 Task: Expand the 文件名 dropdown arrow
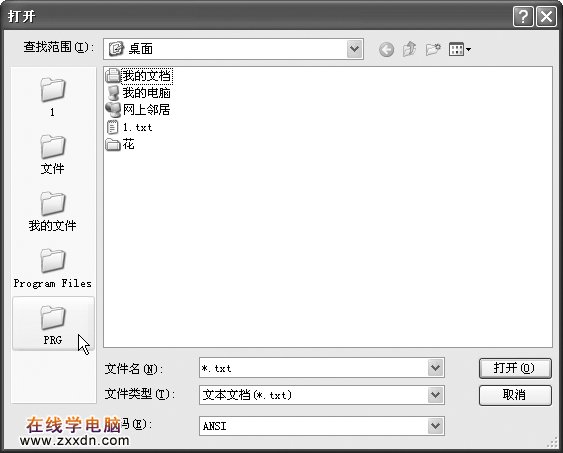pos(435,368)
